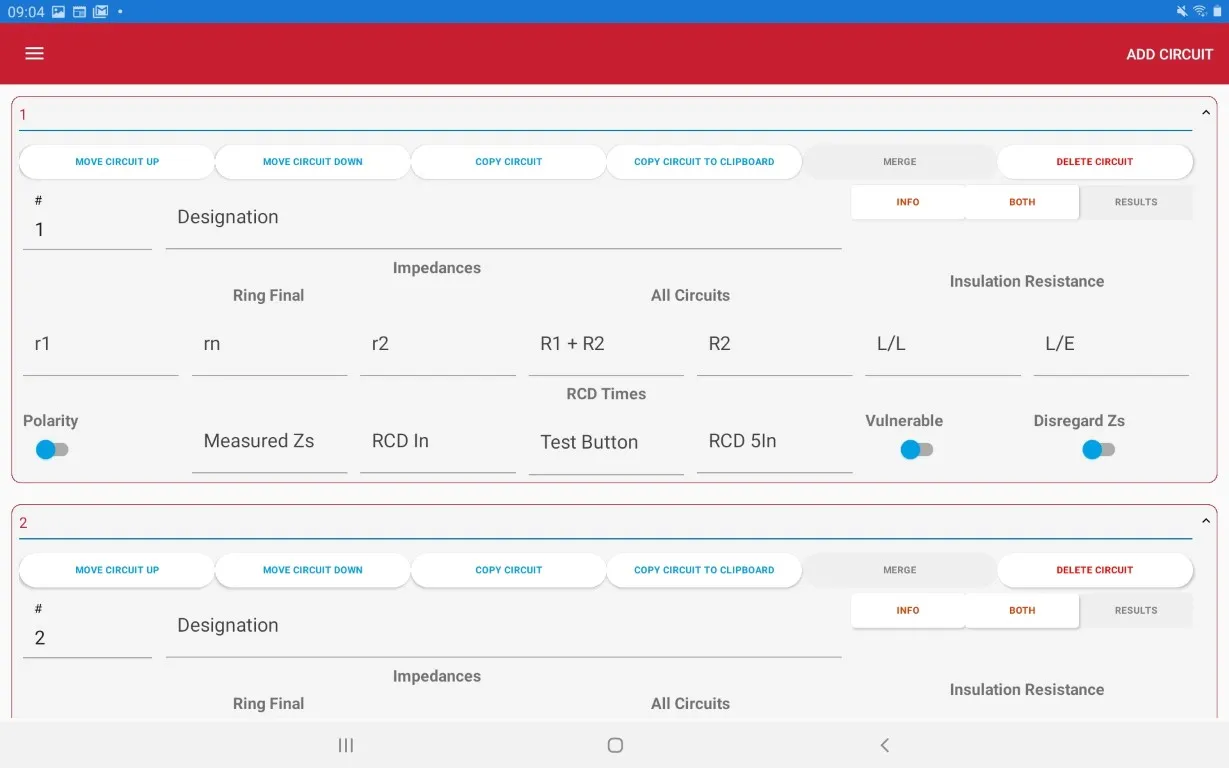The width and height of the screenshot is (1229, 768).
Task: Switch to the Info tab in circuit 1
Action: coord(908,202)
